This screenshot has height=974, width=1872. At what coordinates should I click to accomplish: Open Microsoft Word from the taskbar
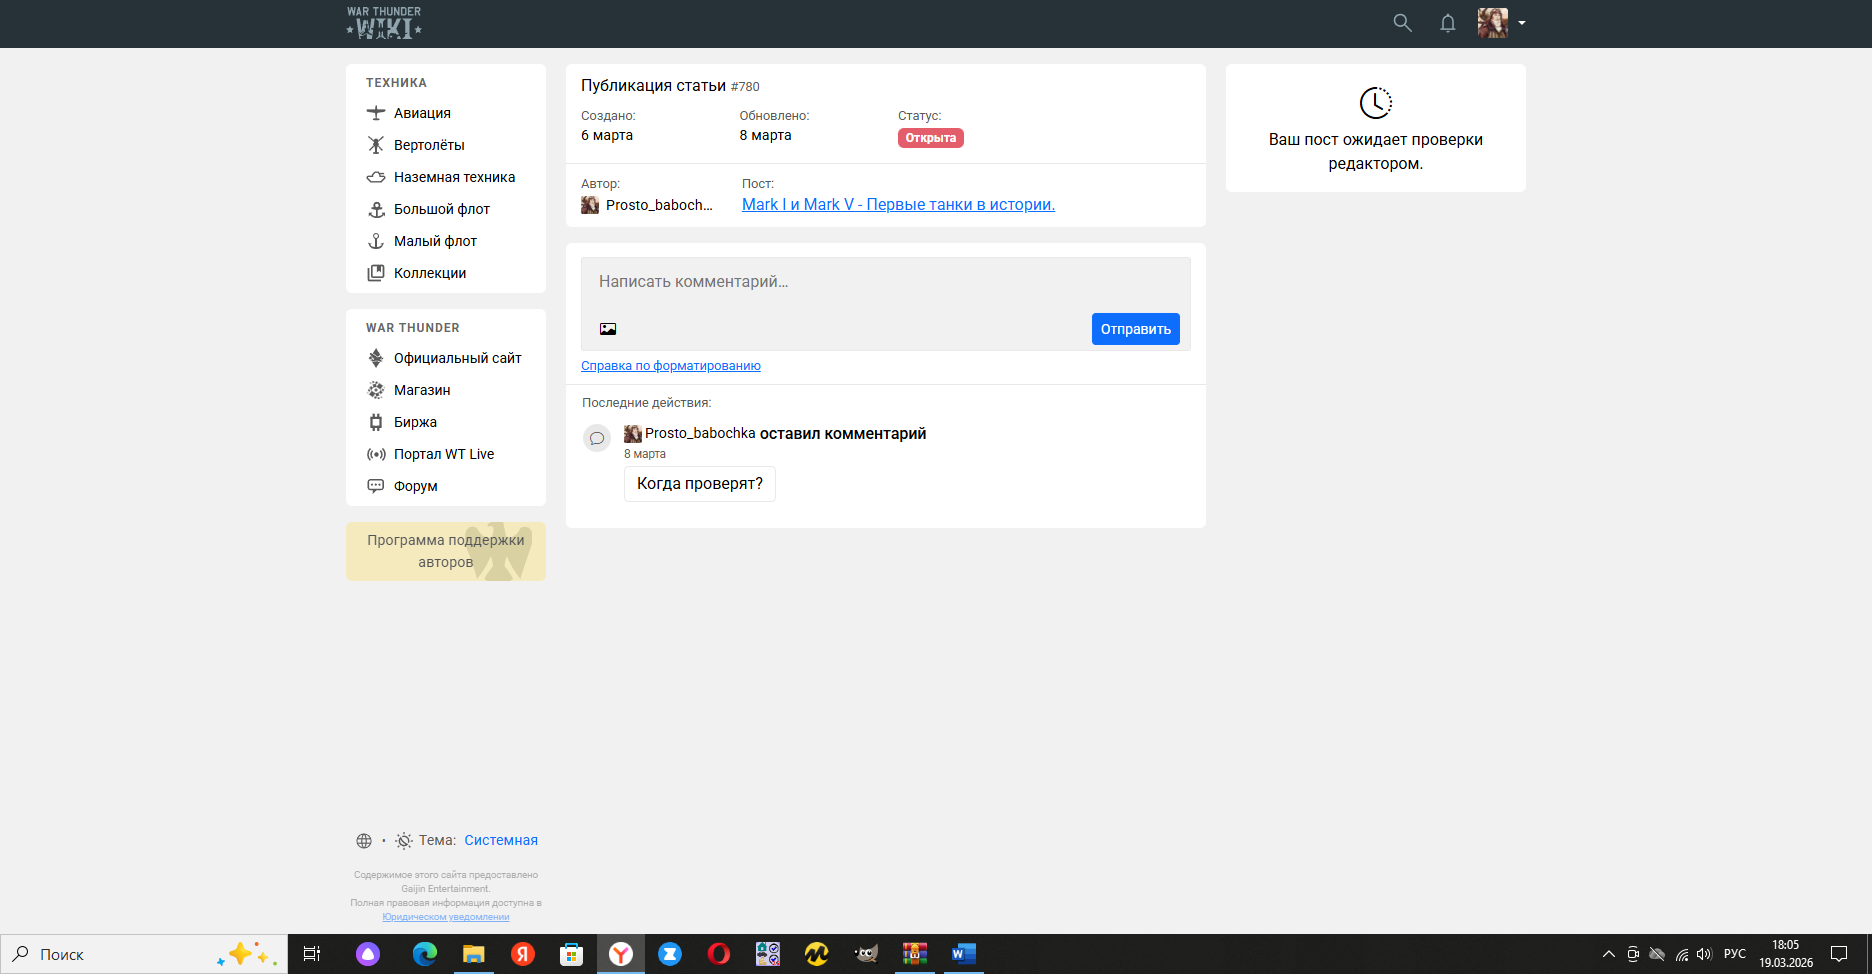[962, 954]
